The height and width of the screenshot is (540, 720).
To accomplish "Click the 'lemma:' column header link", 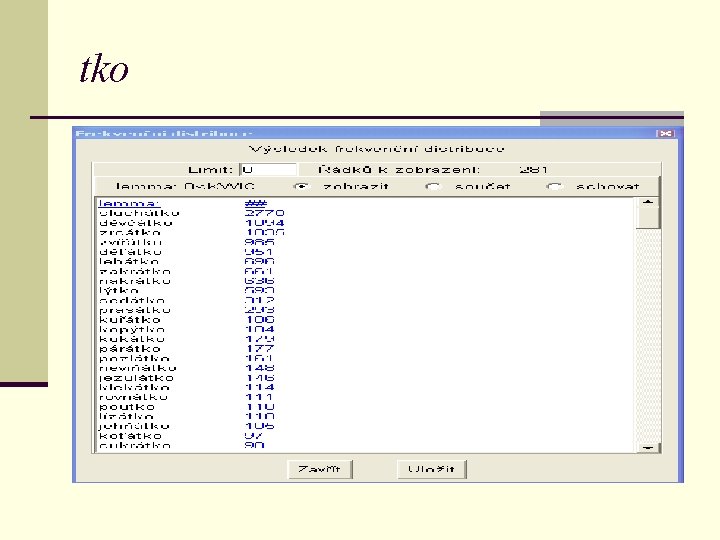I will click(129, 203).
